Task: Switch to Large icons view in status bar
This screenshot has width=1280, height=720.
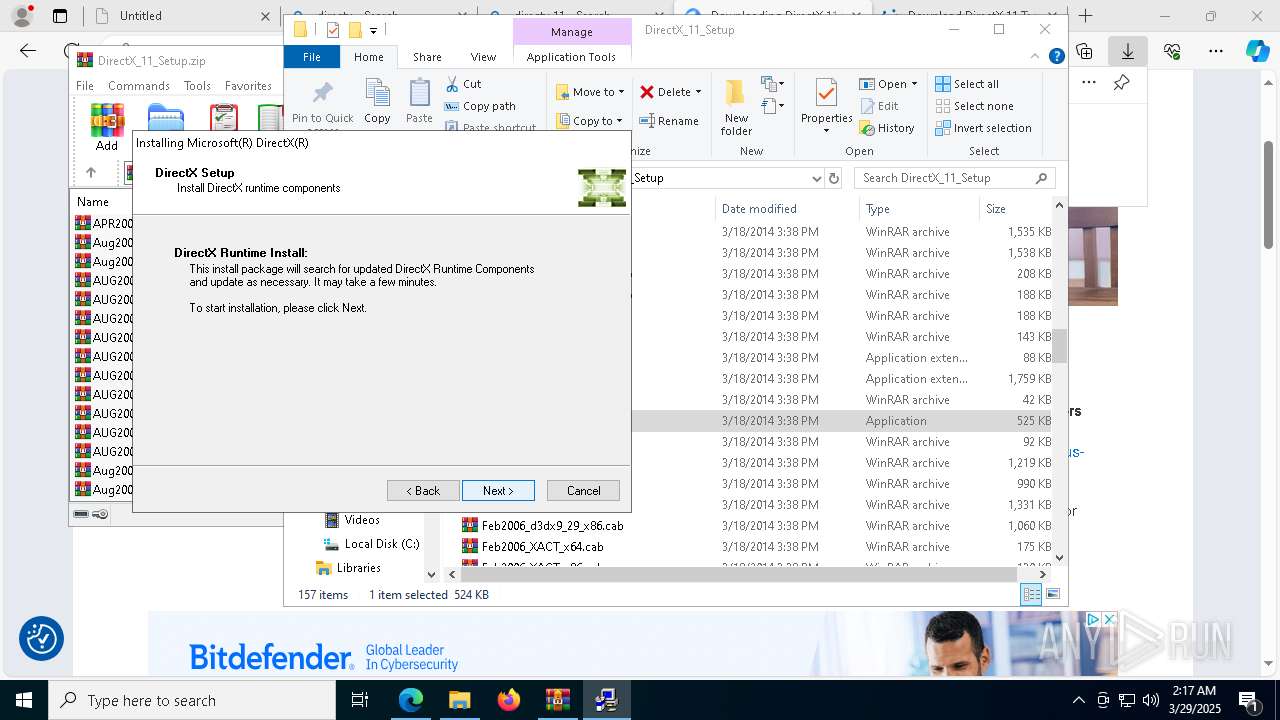Action: (x=1052, y=594)
